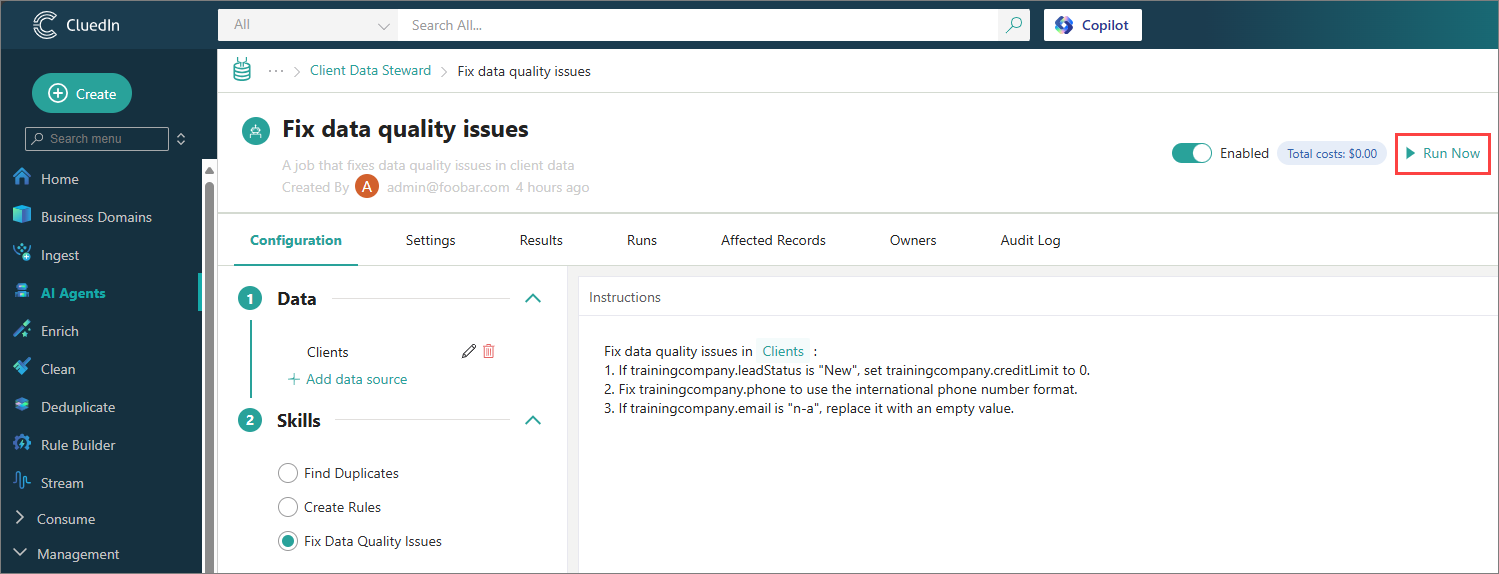Click the Run Now button

pos(1442,154)
